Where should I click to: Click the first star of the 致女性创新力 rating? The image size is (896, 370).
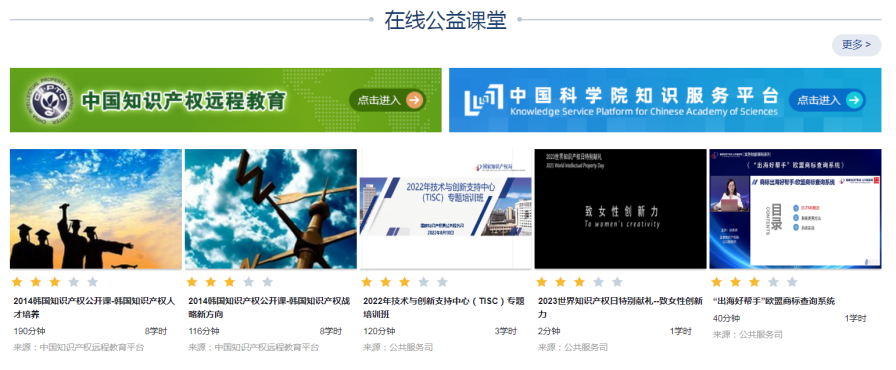point(542,282)
